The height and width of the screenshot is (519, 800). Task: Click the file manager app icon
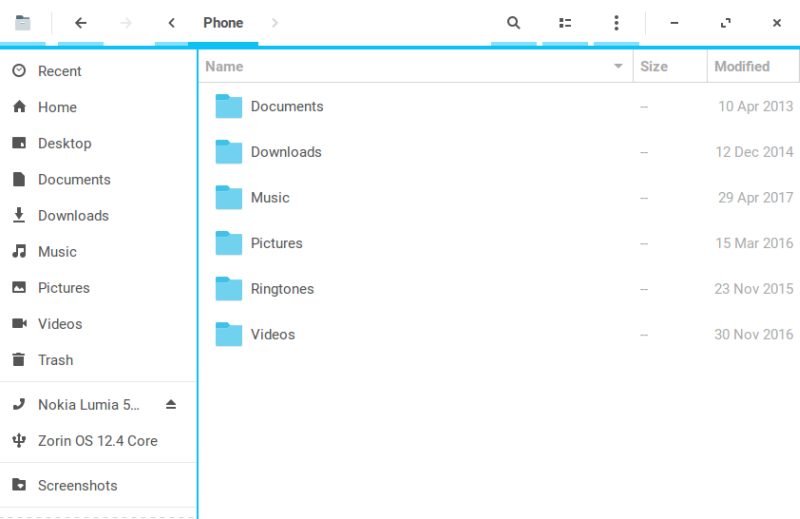(22, 22)
